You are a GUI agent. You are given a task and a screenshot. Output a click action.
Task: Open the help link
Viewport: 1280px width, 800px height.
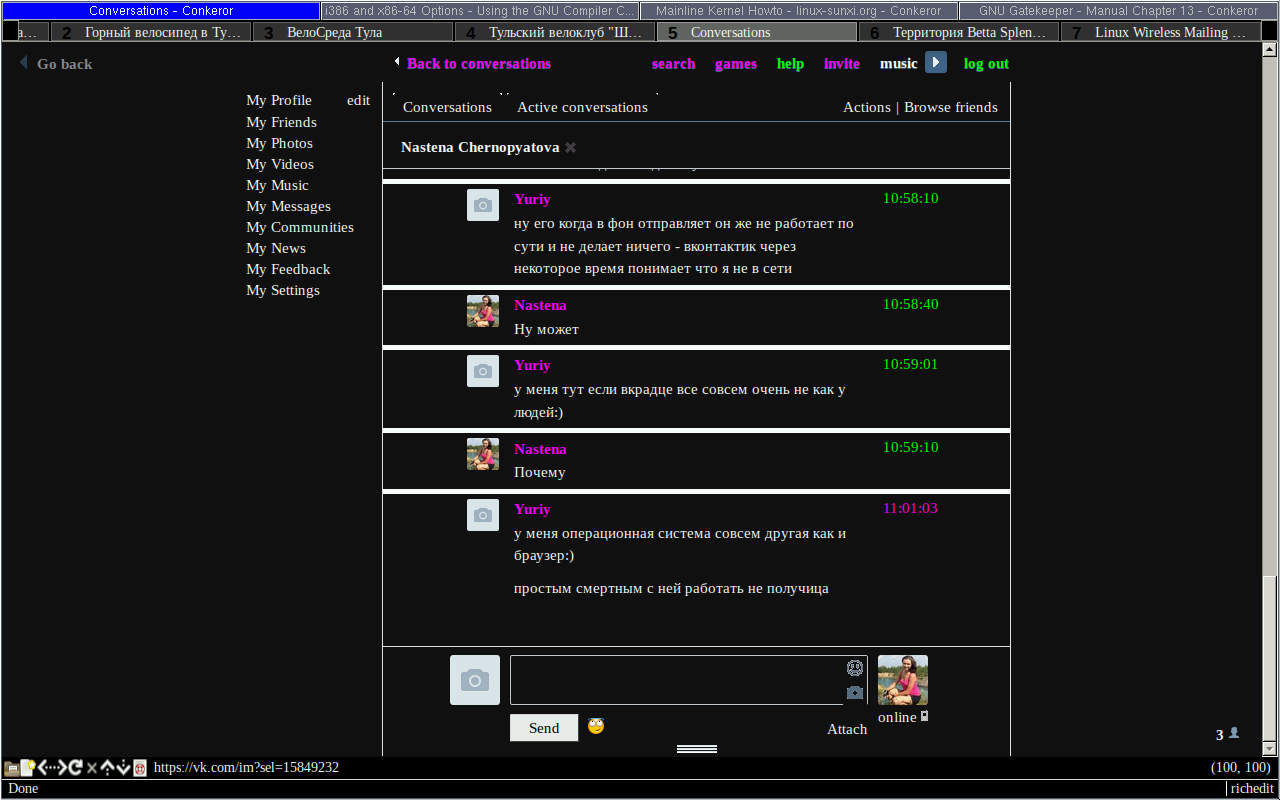pos(790,63)
